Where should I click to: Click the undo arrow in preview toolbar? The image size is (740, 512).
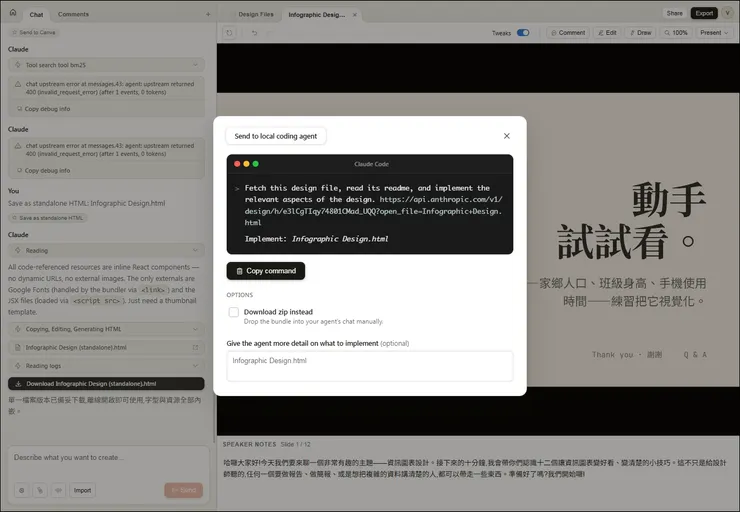pos(254,33)
